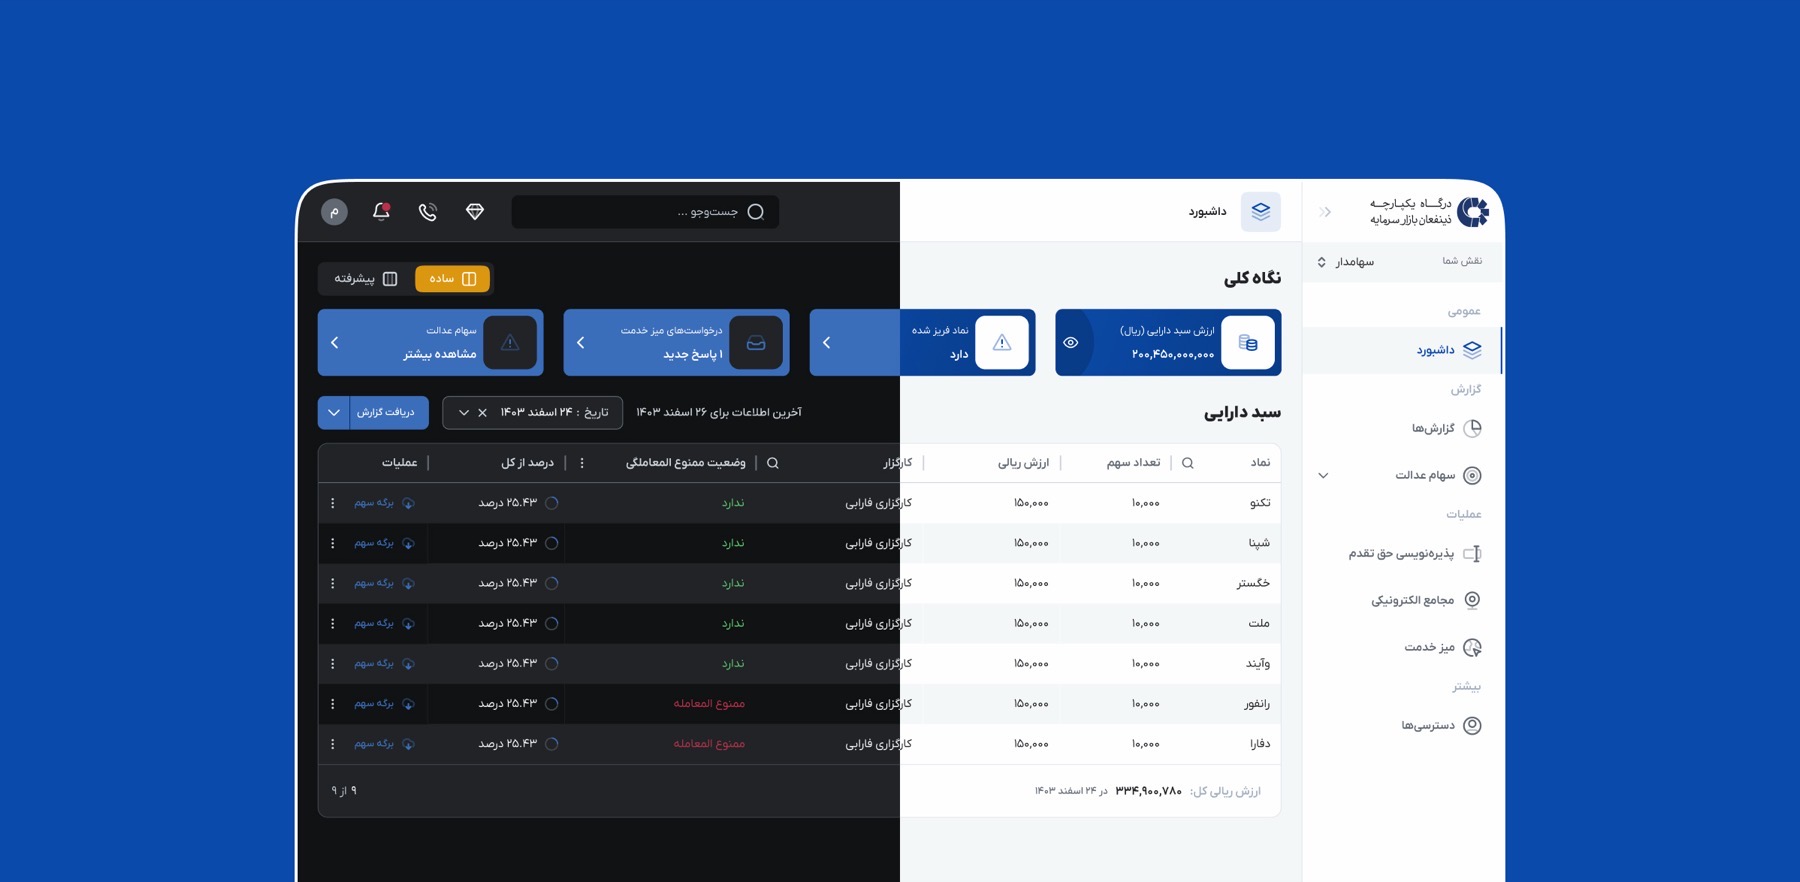Screen dimensions: 1800x882
Task: Select داشبورد in the sidebar
Action: pyautogui.click(x=1403, y=350)
